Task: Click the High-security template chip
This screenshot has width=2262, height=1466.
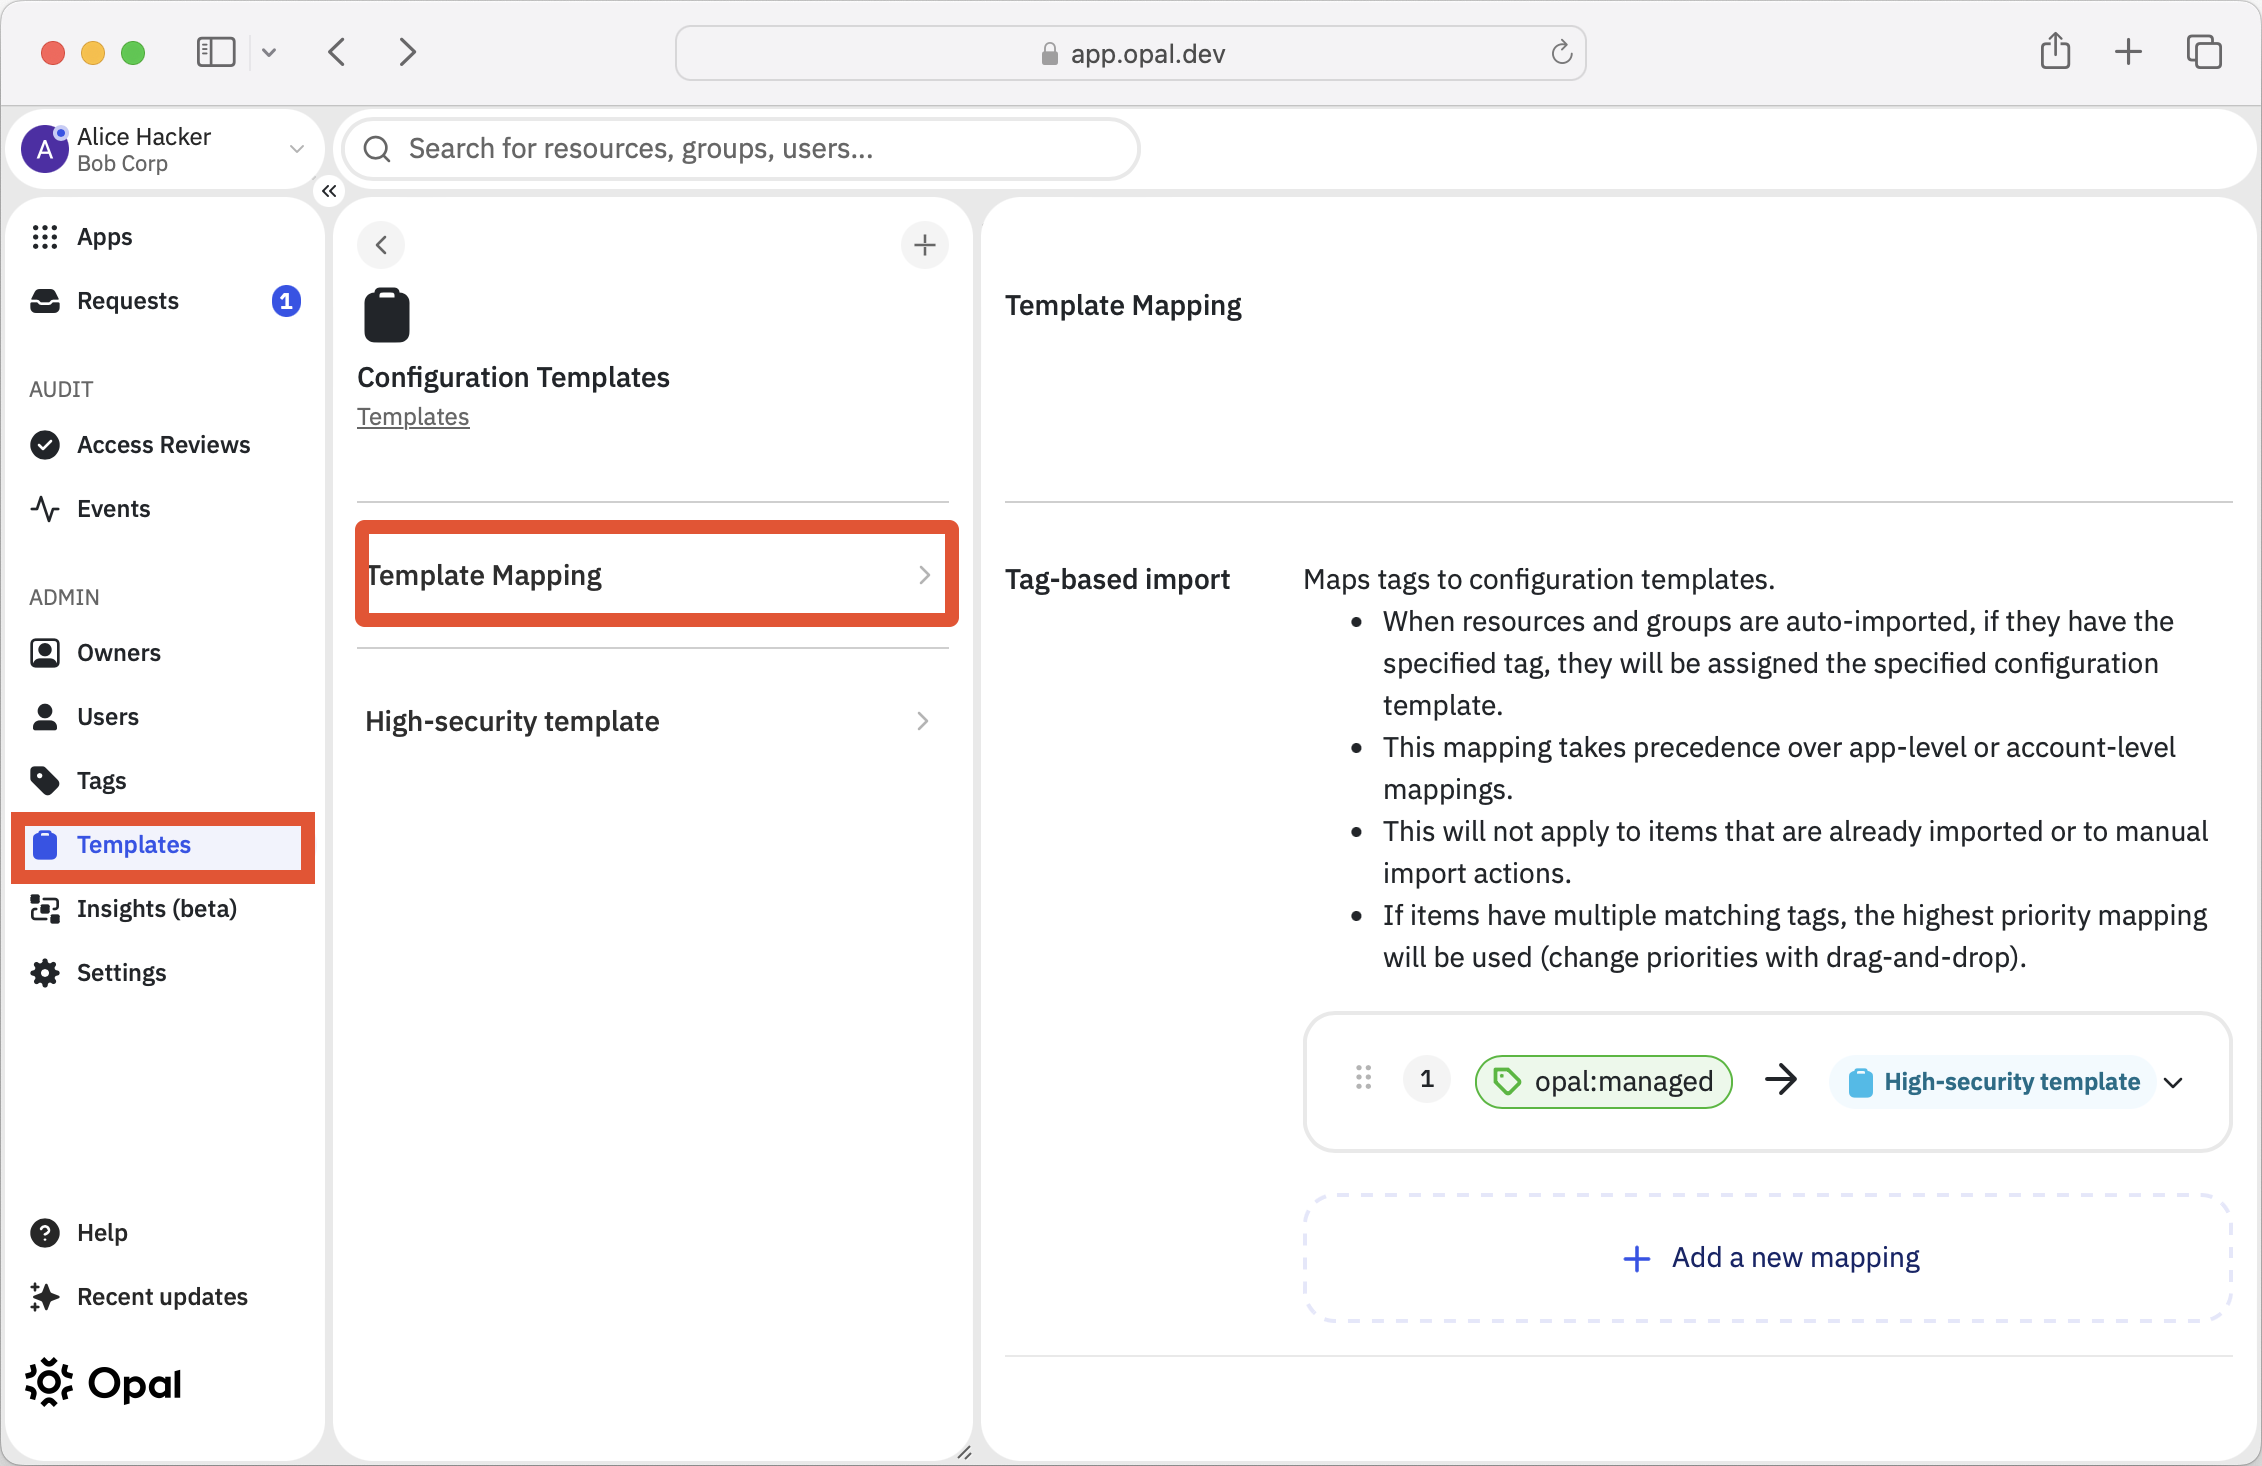Action: coord(1992,1082)
